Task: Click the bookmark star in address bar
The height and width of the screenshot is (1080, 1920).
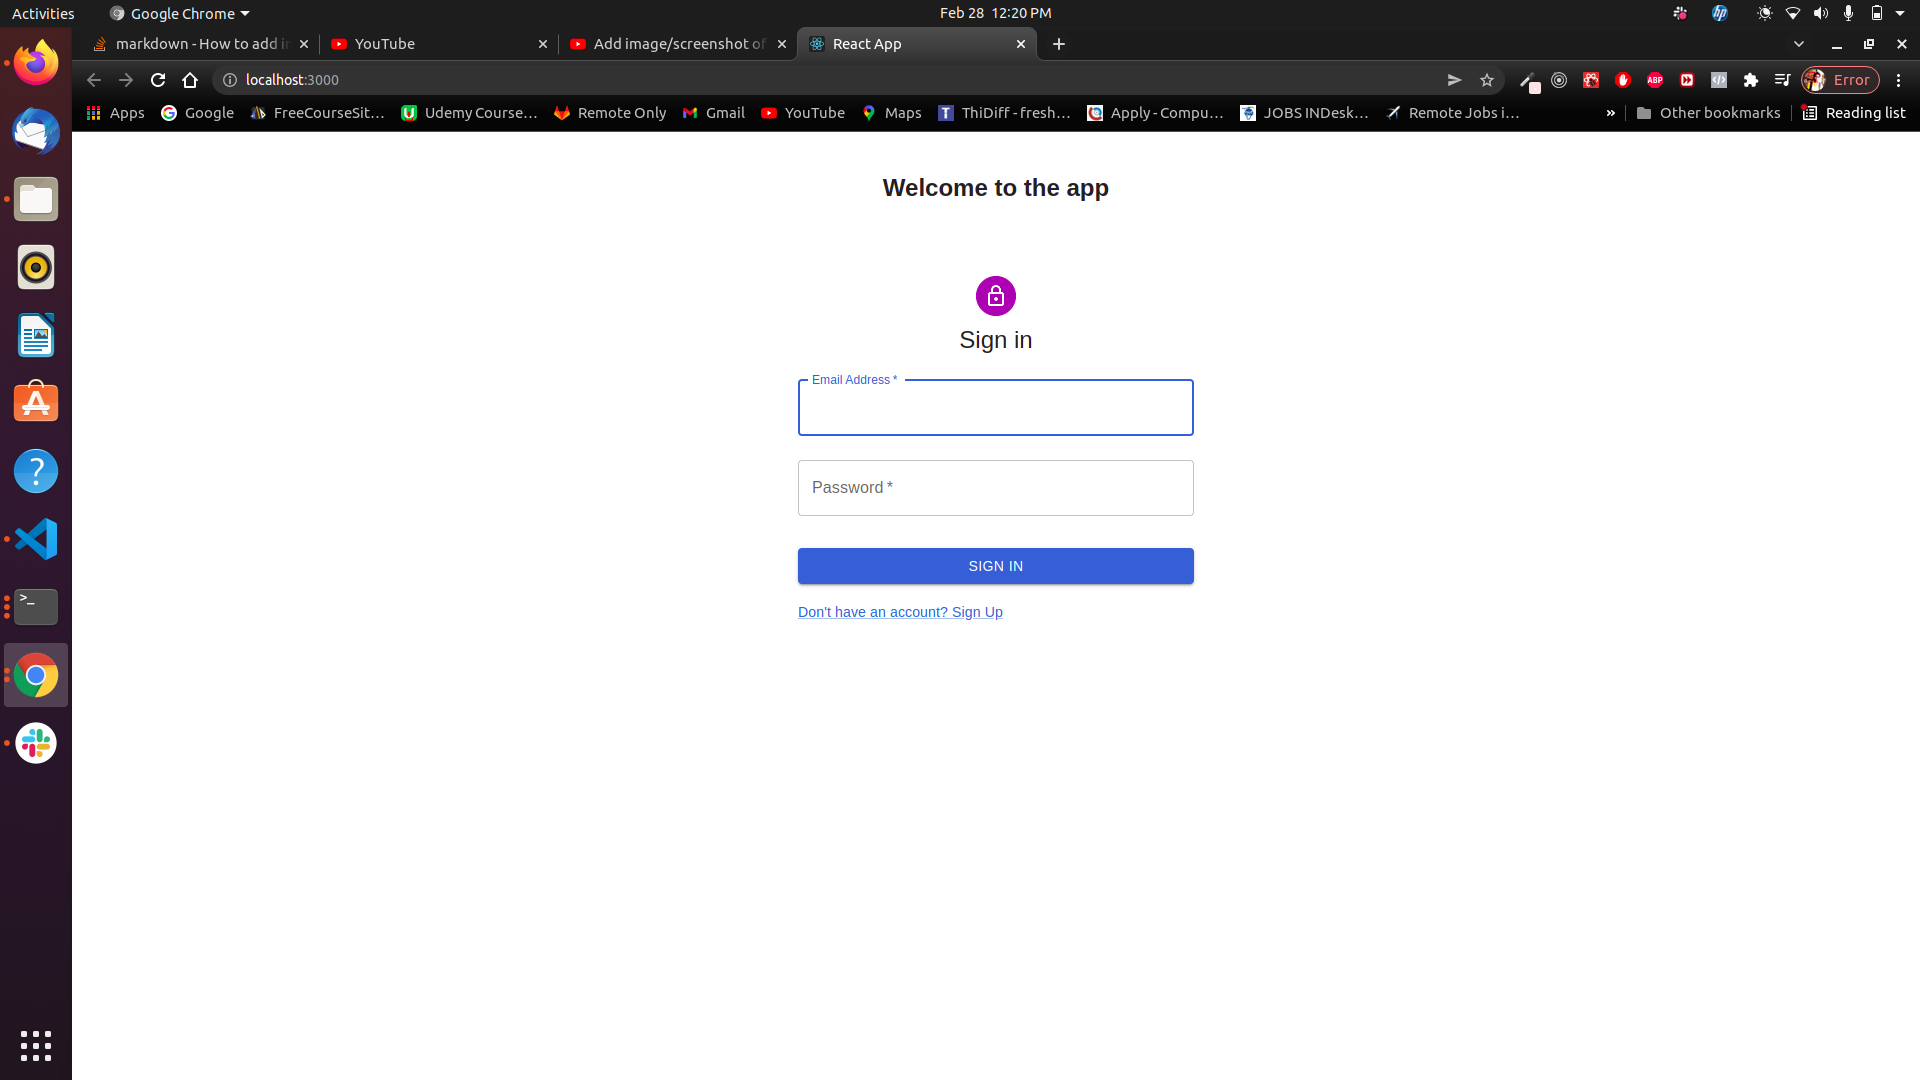Action: click(x=1486, y=80)
